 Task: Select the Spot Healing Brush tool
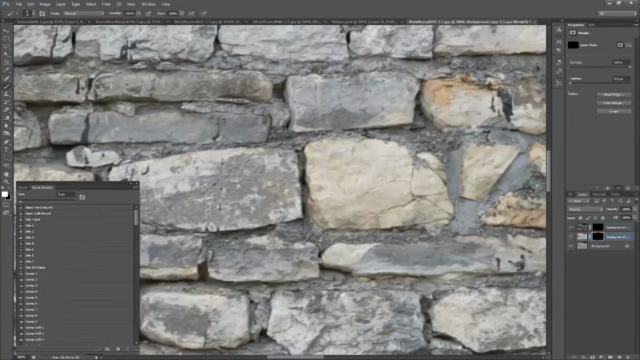click(6, 78)
